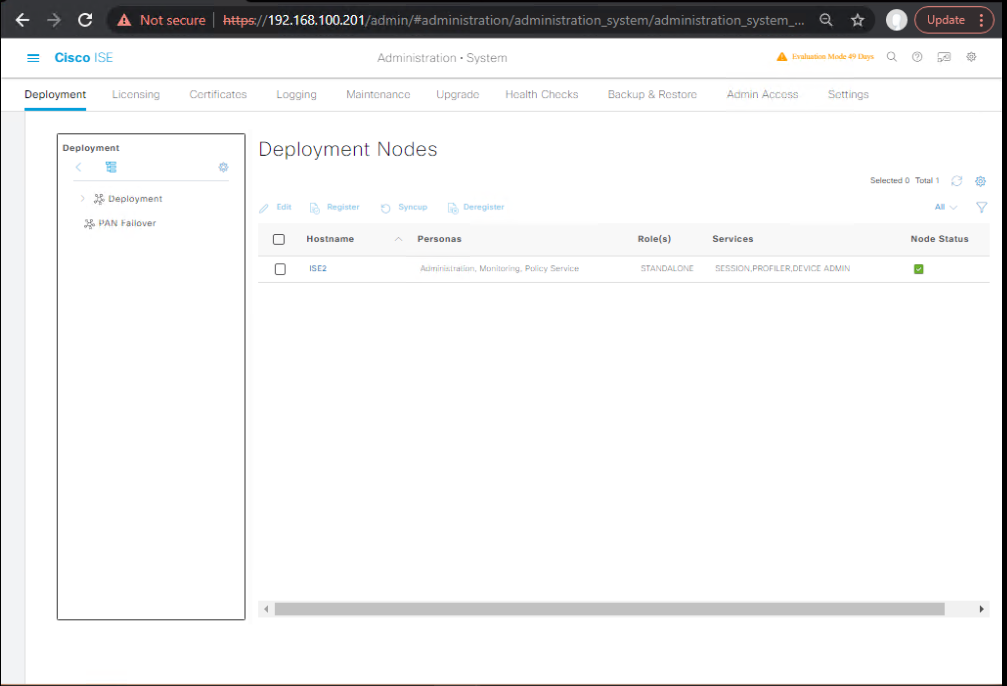Switch to the Deployment tab
Image resolution: width=1007 pixels, height=686 pixels.
click(x=55, y=94)
